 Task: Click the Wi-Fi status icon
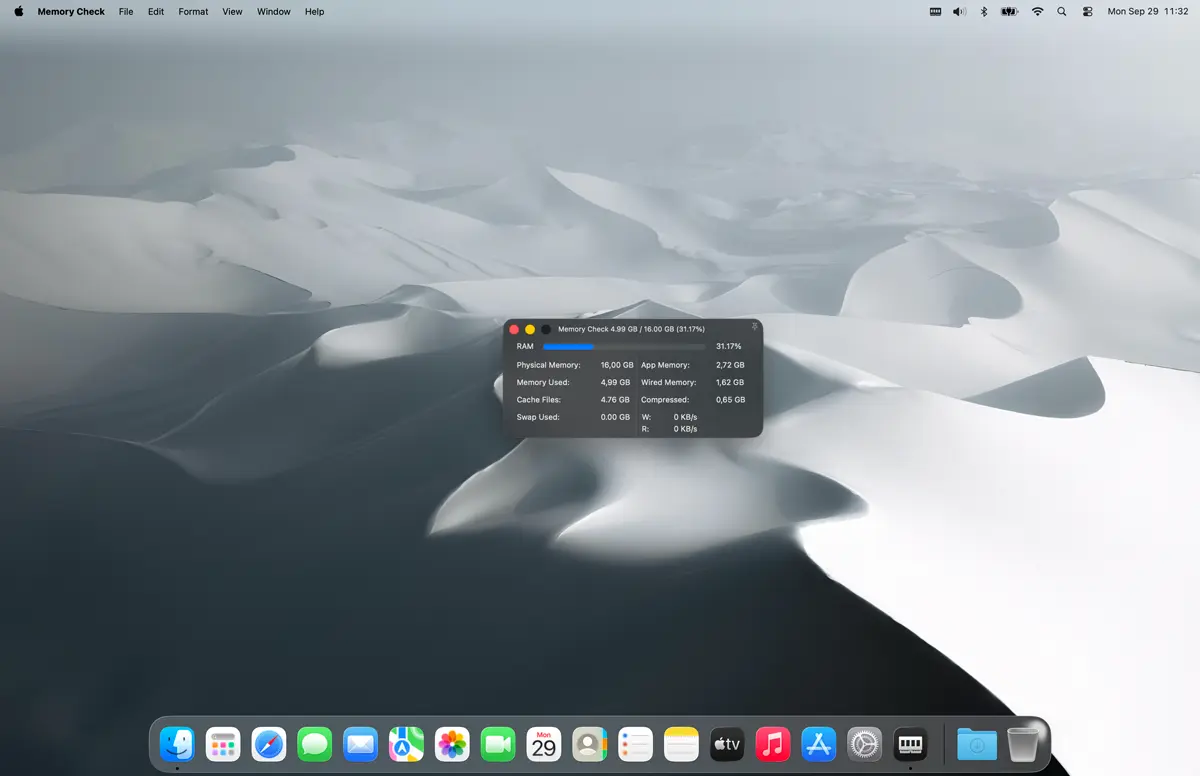click(x=1037, y=12)
